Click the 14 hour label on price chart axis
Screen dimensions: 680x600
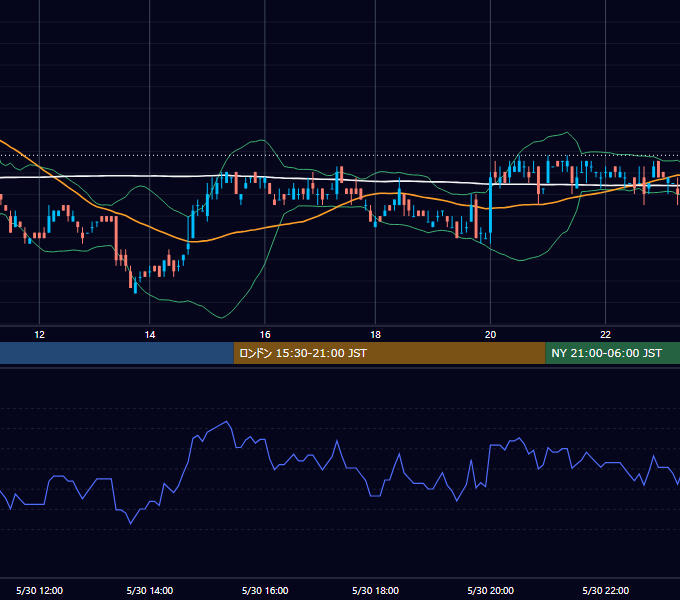click(150, 335)
